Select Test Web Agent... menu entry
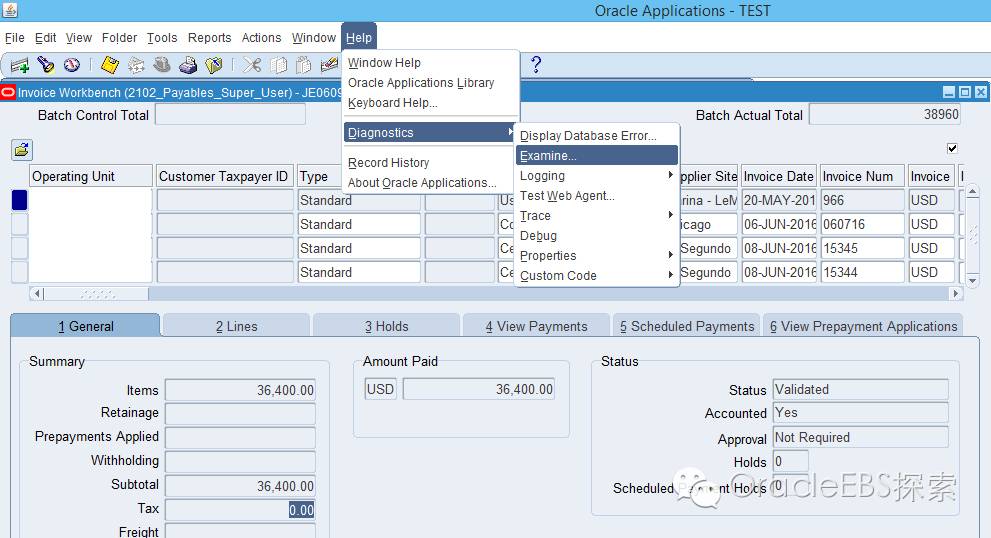The width and height of the screenshot is (991, 538). [597, 195]
